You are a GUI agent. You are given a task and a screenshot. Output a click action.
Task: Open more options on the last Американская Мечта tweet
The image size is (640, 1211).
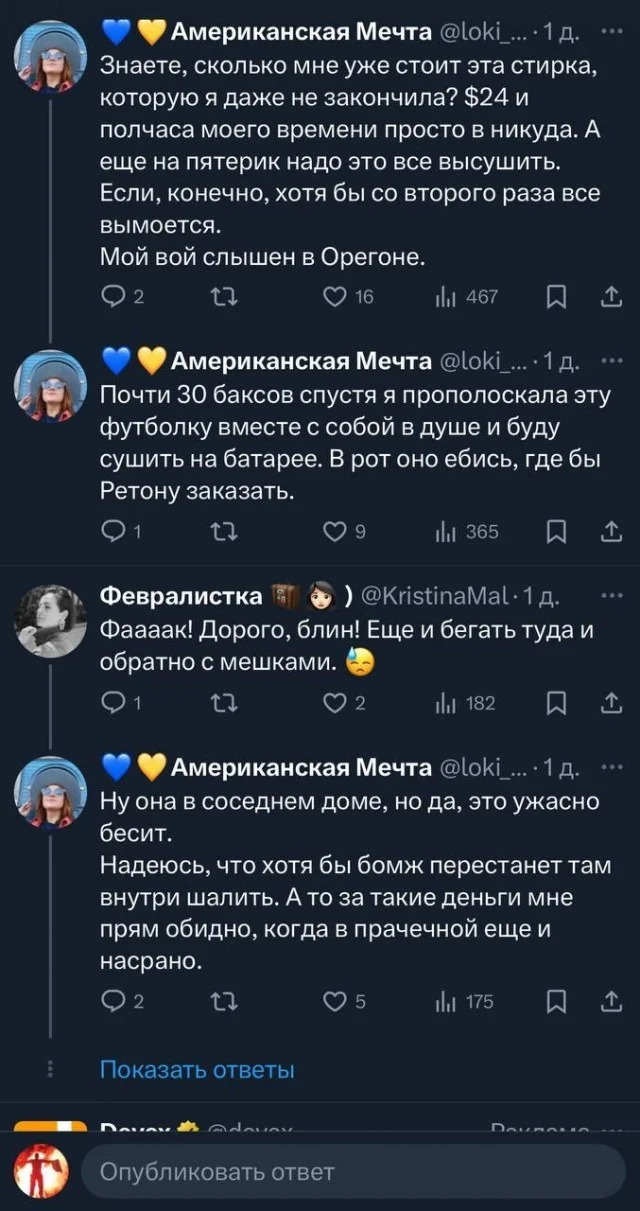[609, 766]
